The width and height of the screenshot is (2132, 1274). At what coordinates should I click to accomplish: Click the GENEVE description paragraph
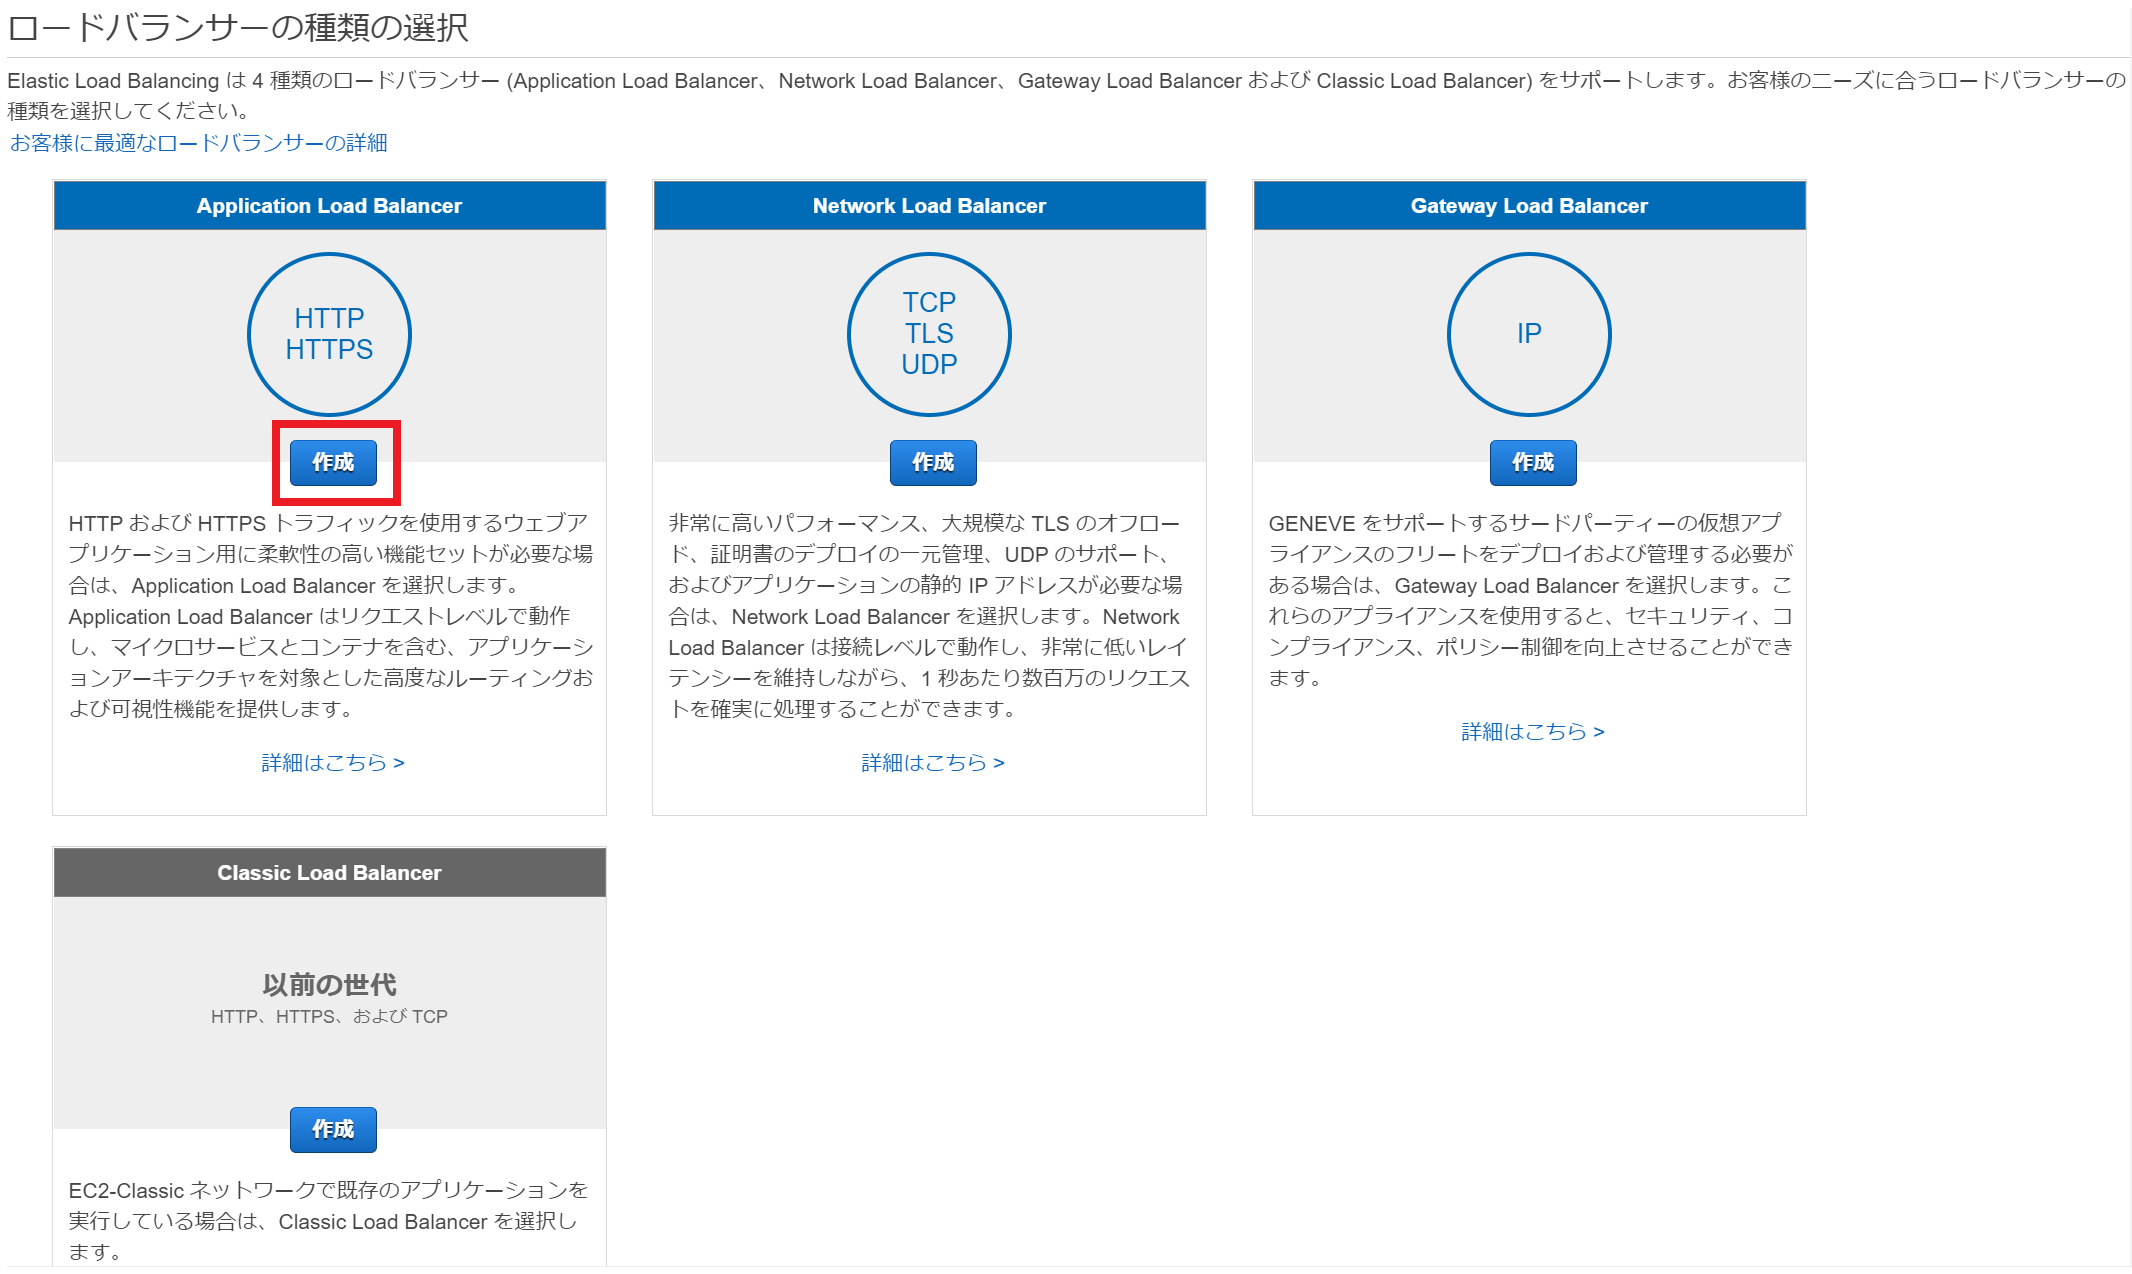tap(1529, 600)
